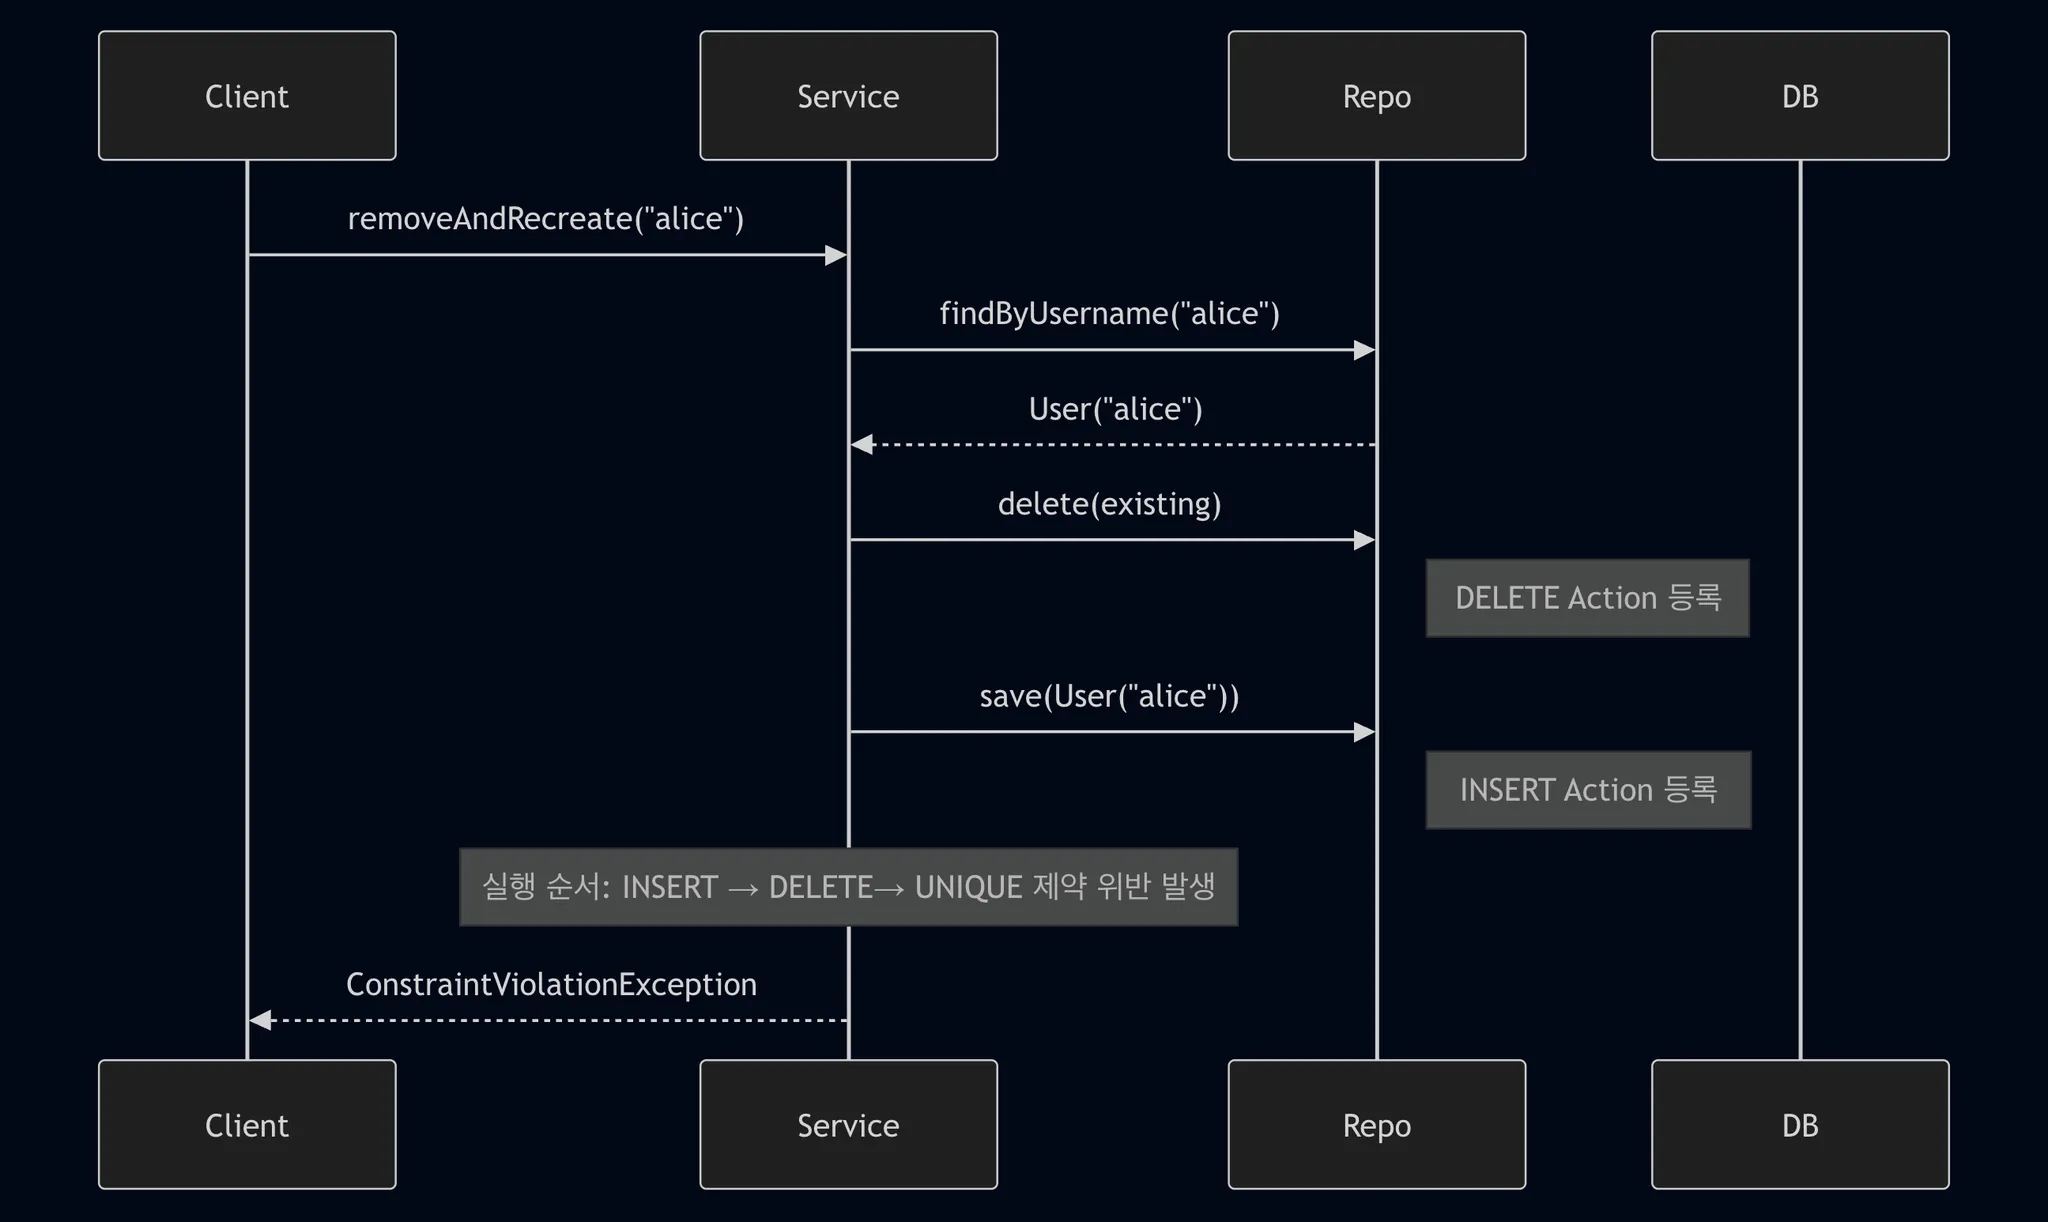Click the top Service participant box
Image resolution: width=2048 pixels, height=1222 pixels.
click(x=848, y=96)
